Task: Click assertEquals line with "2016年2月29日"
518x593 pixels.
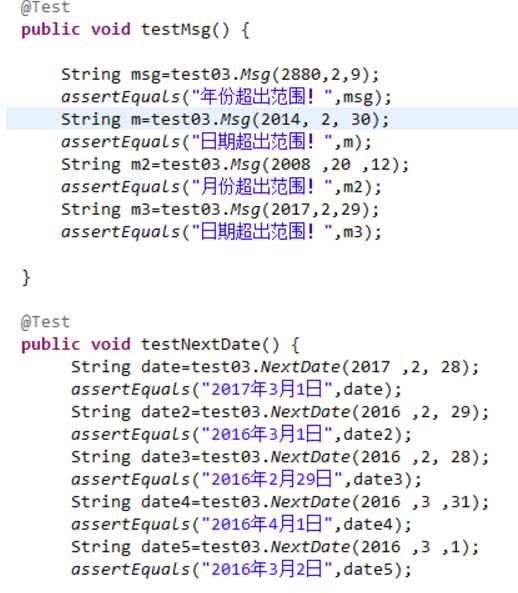Action: [246, 480]
